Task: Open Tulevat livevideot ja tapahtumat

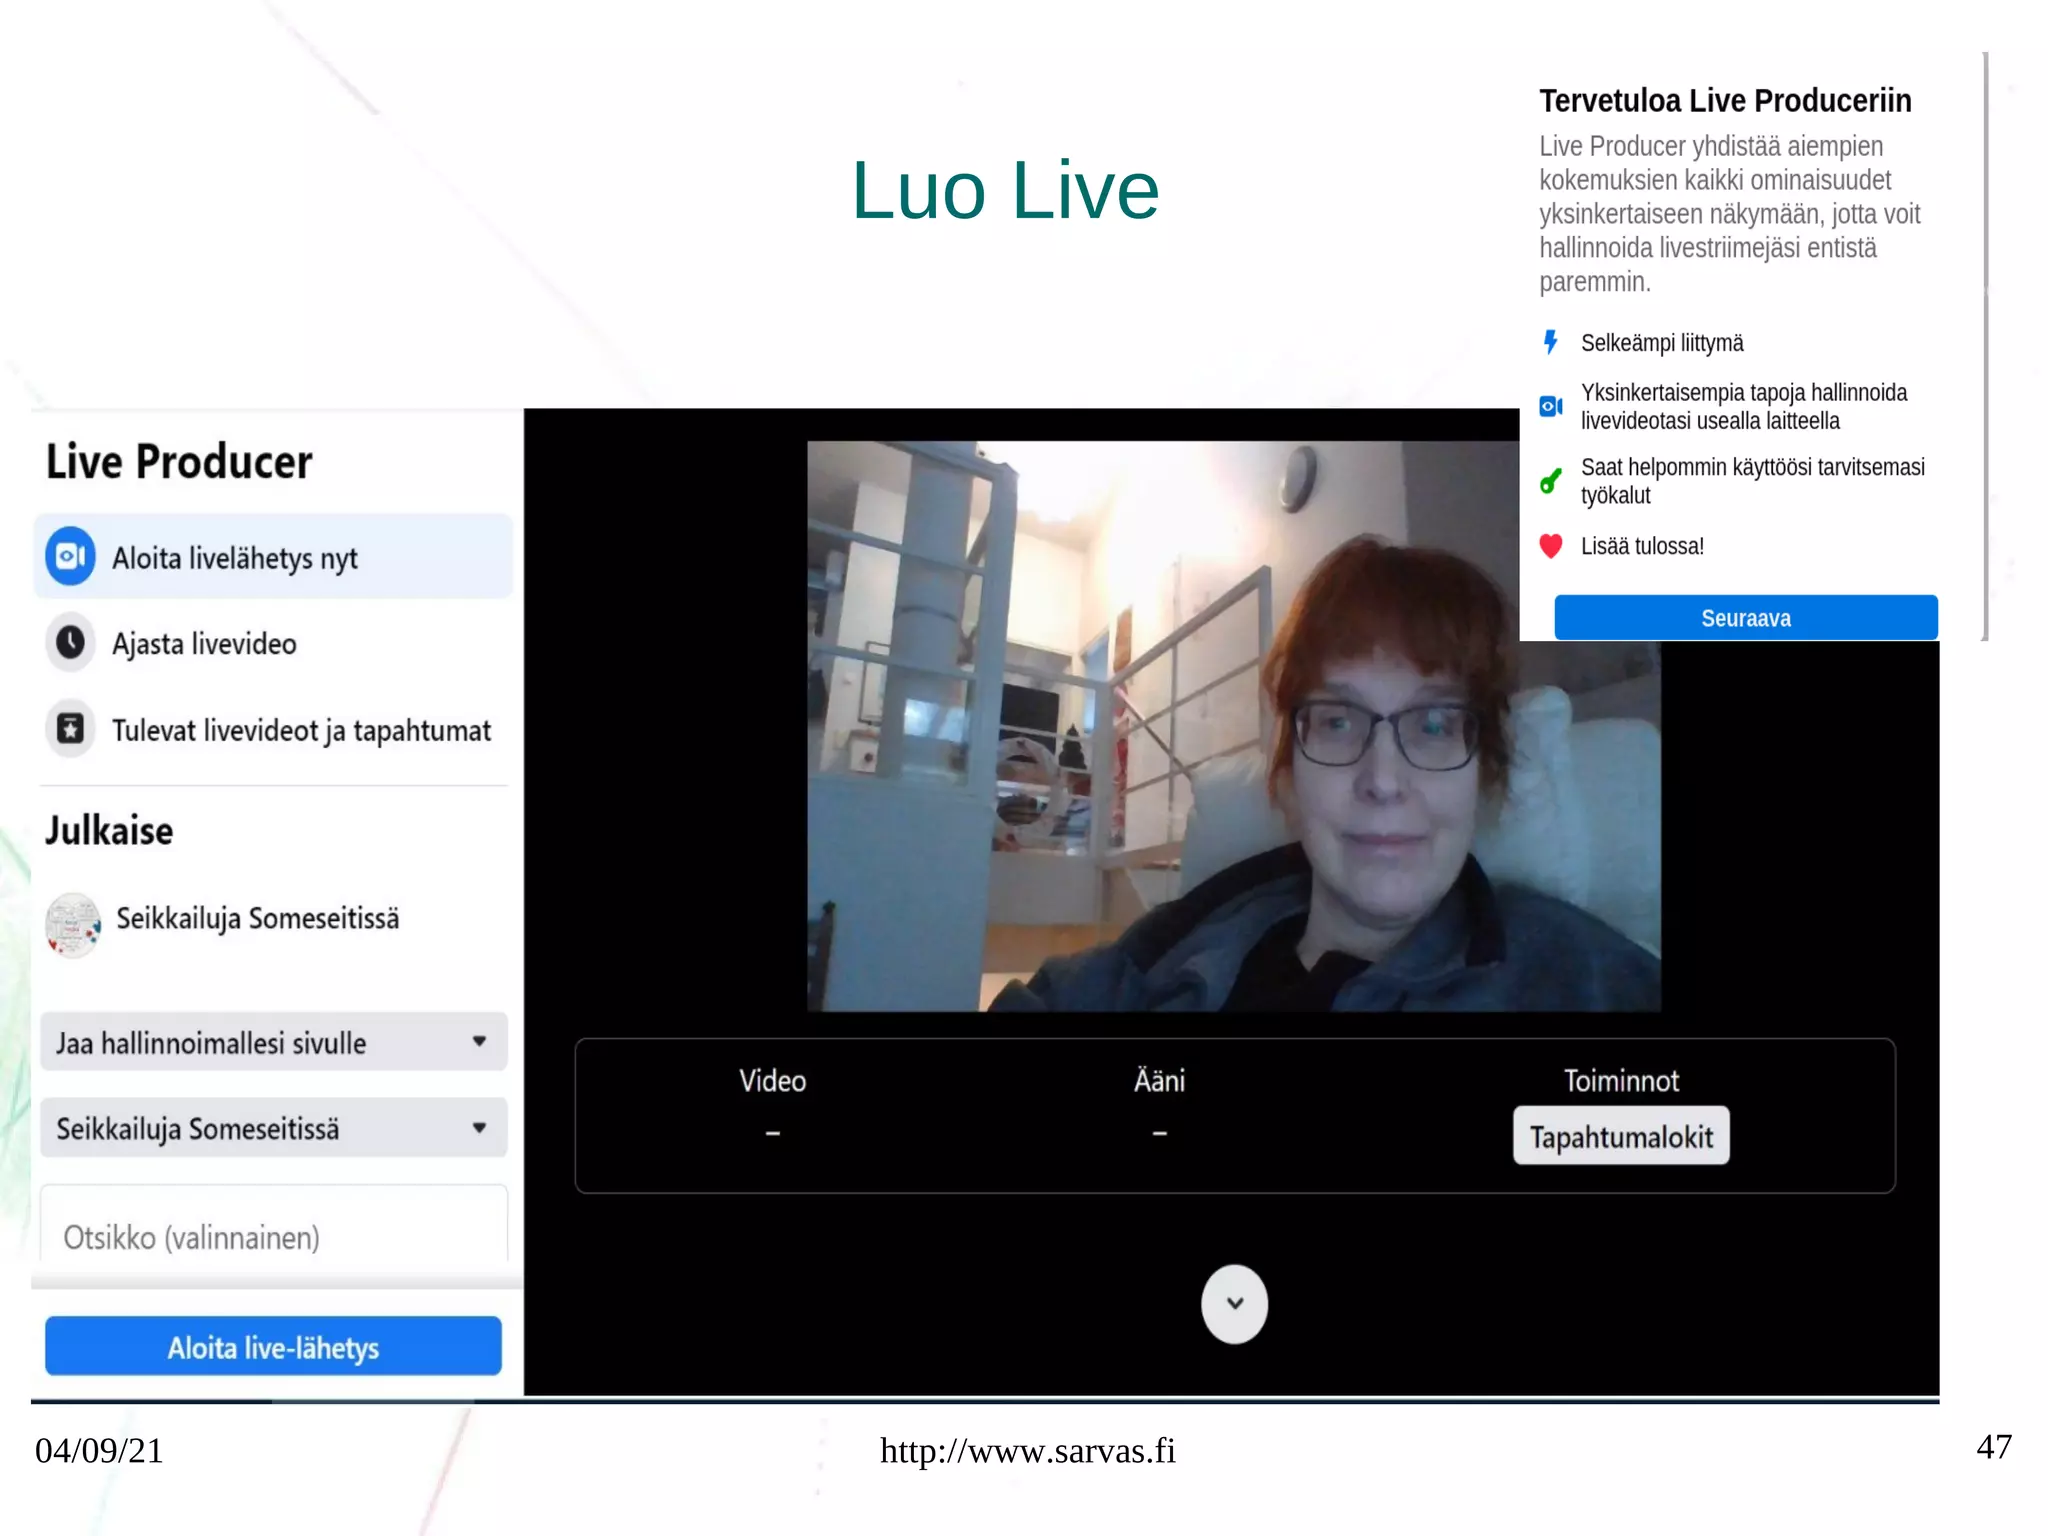Action: point(273,729)
